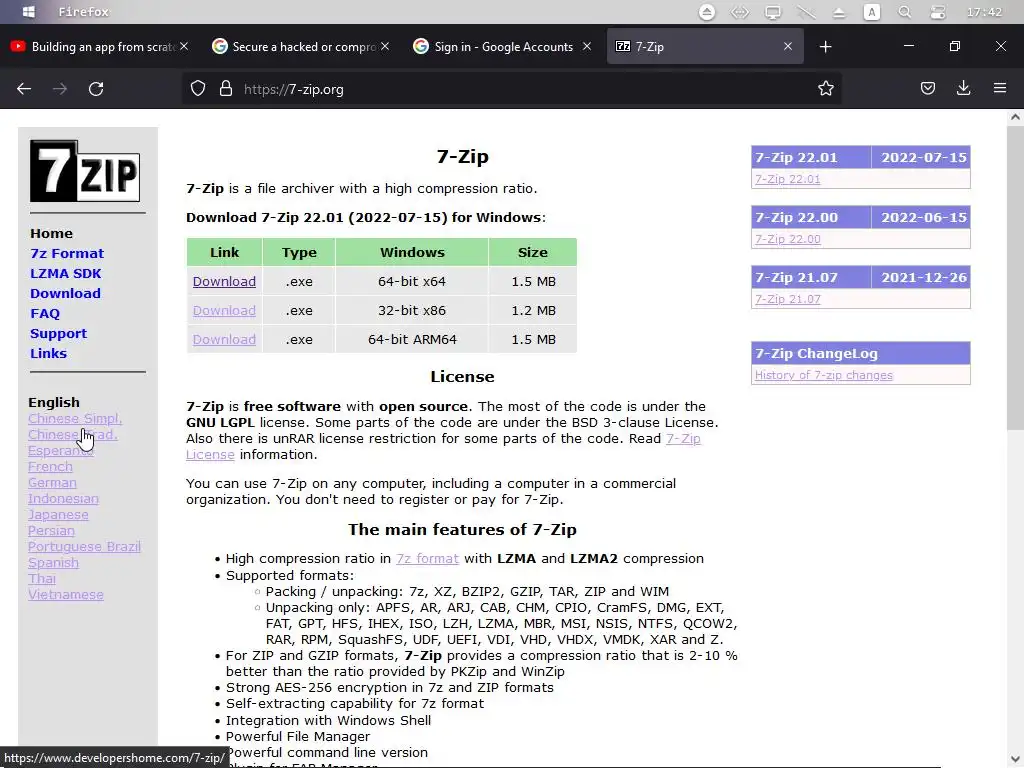Download the 64-bit x64 .exe
The width and height of the screenshot is (1024, 768).
point(224,281)
